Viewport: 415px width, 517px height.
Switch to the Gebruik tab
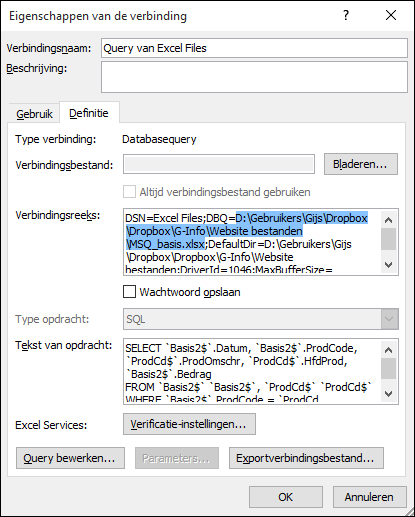34,114
